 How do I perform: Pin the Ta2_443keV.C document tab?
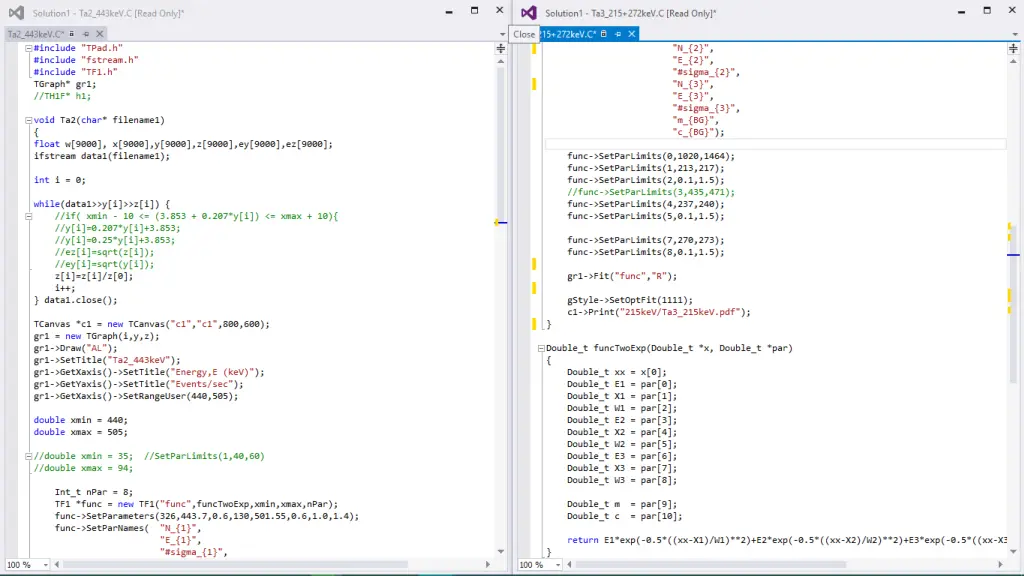click(86, 34)
